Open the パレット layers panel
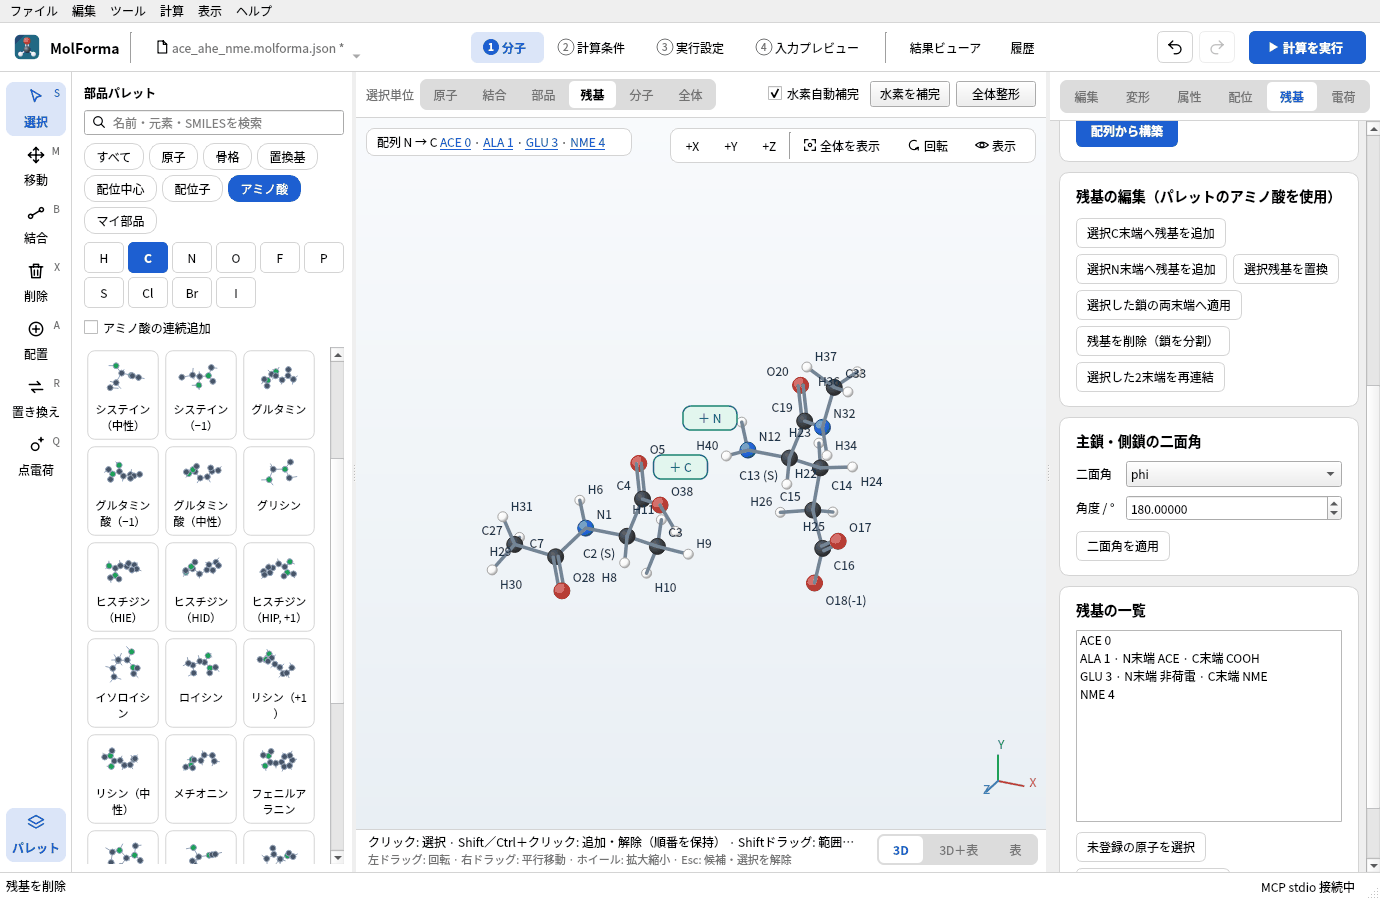Viewport: 1380px width, 900px height. click(x=36, y=834)
